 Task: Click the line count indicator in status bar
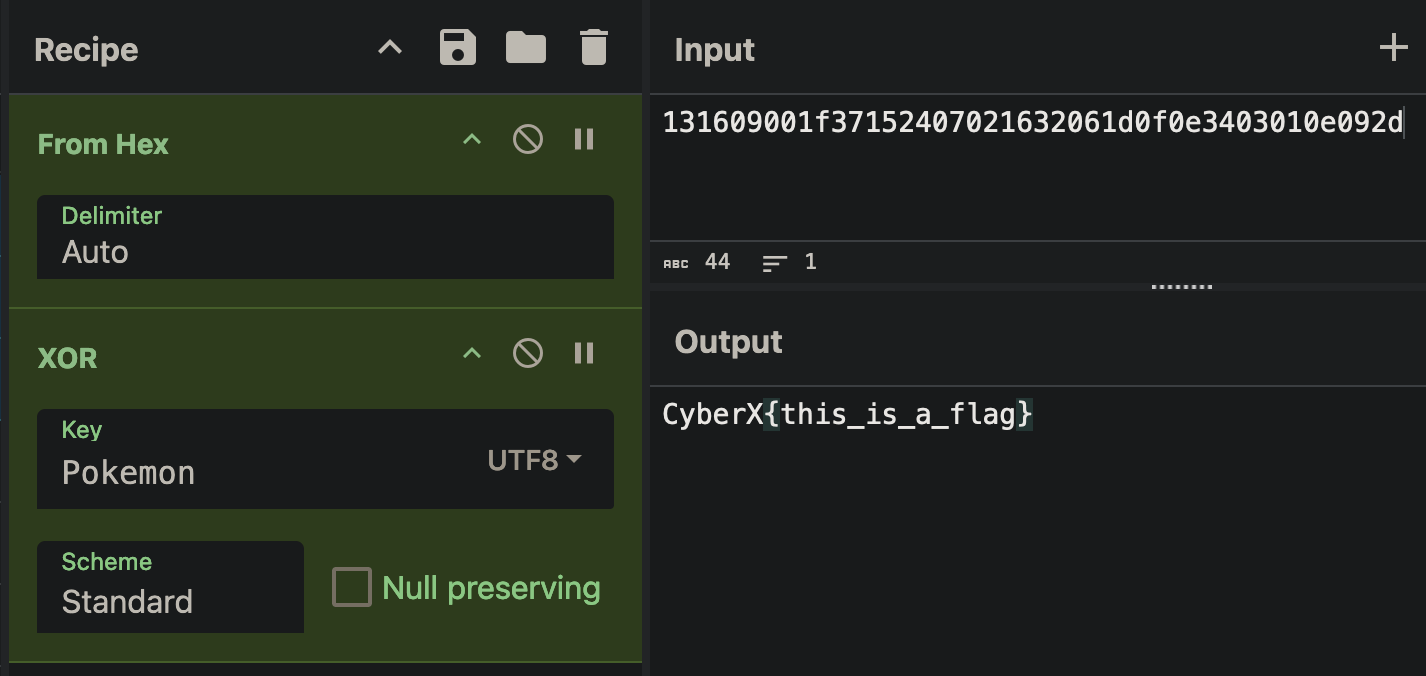tap(789, 263)
